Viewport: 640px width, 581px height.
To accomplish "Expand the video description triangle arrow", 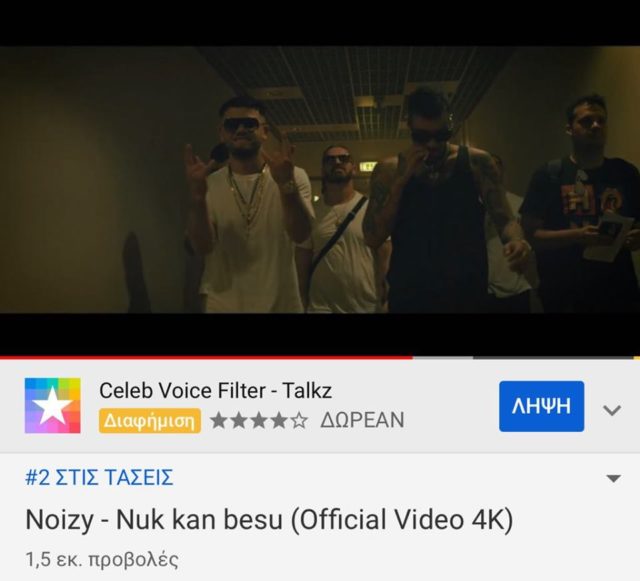I will click(x=613, y=478).
